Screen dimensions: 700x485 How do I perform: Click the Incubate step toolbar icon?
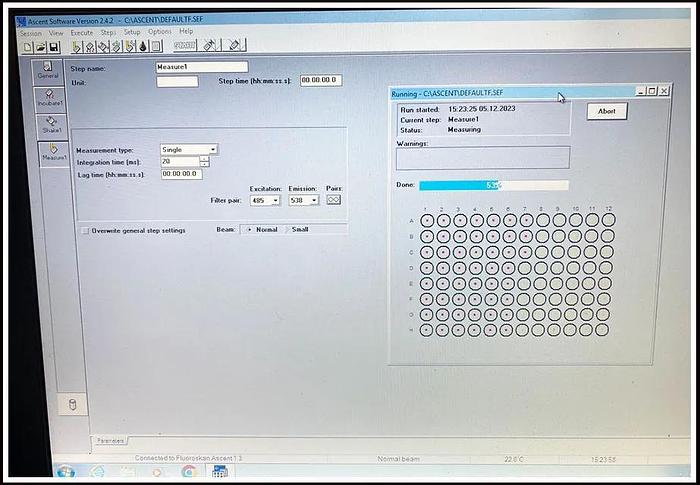[x=90, y=46]
